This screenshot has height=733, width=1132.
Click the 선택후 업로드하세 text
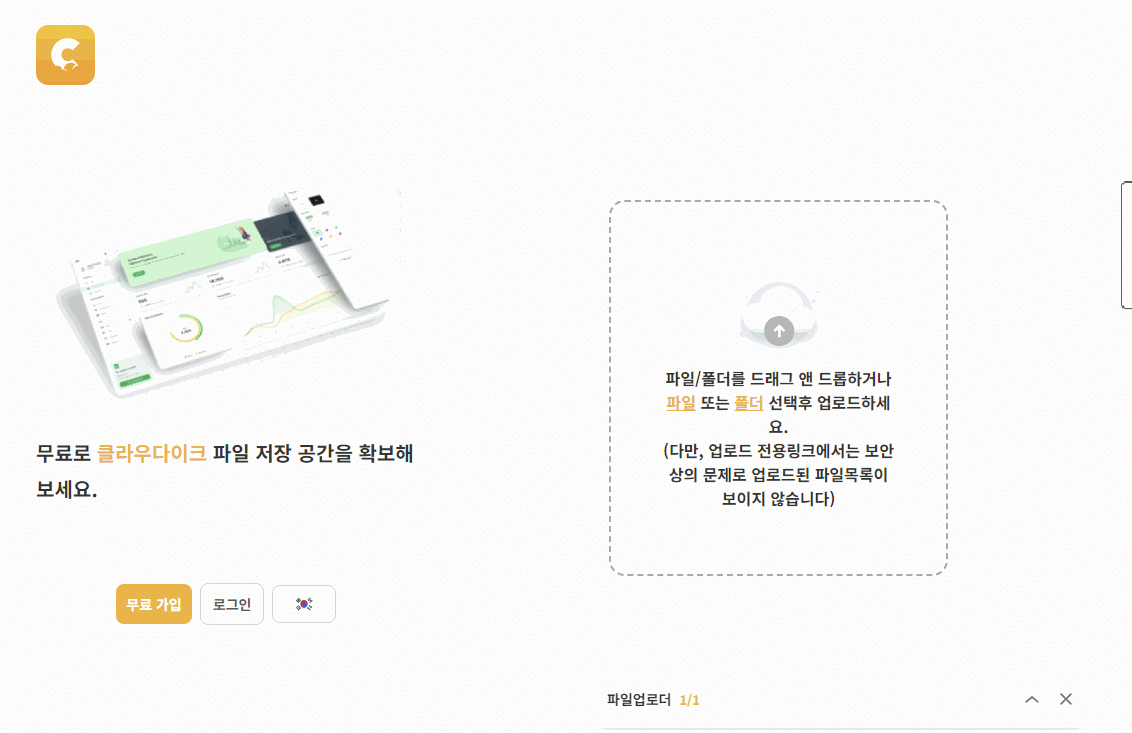click(830, 403)
